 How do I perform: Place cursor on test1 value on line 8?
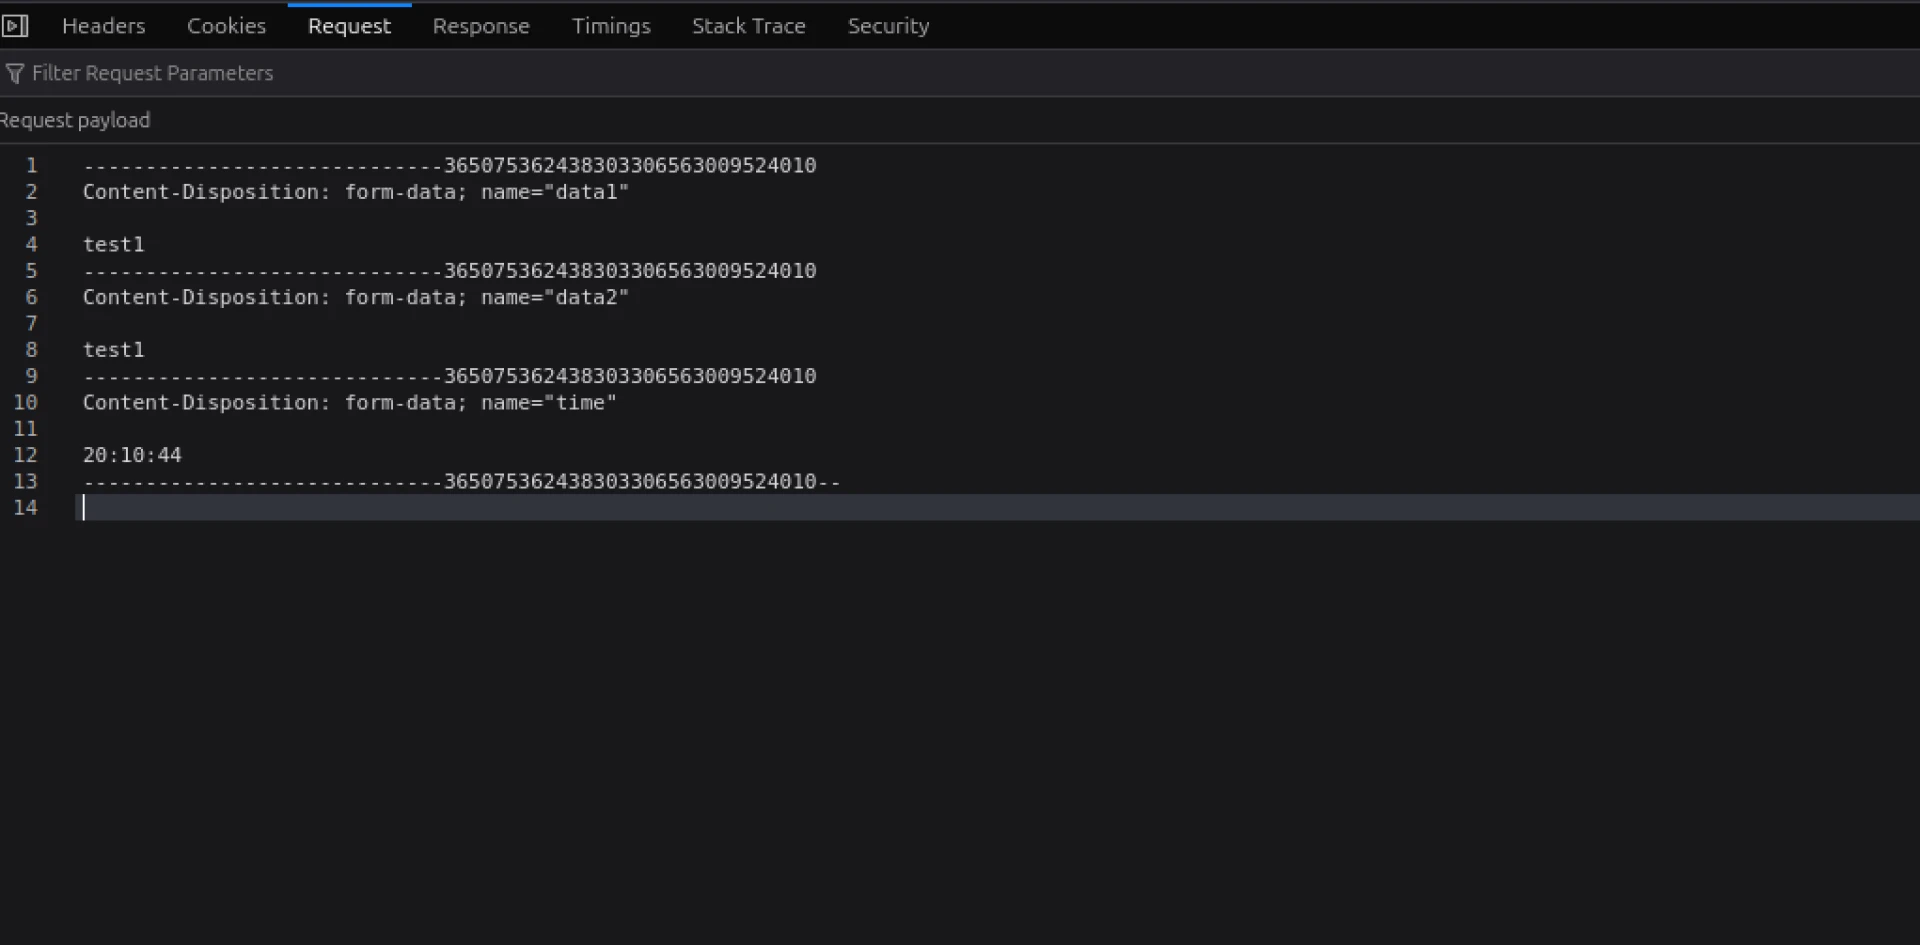point(113,350)
